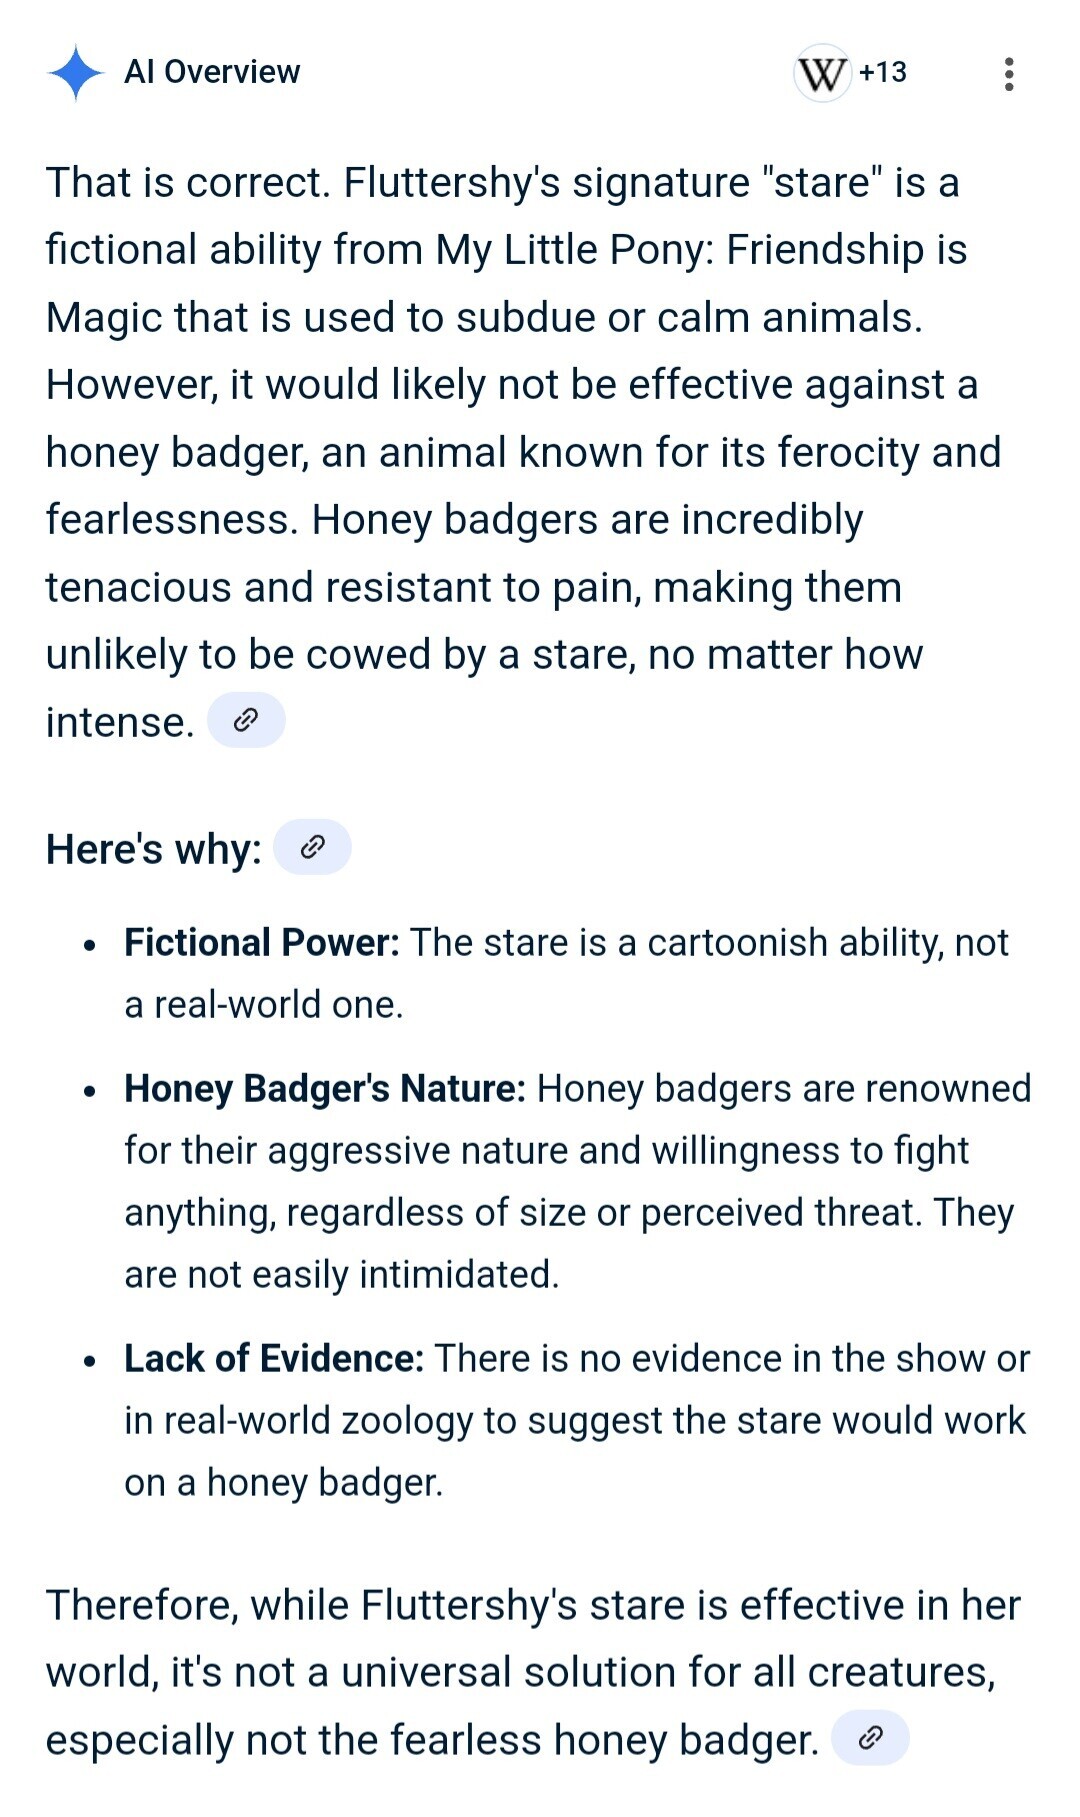Expand the +13 additional sources list
Viewport: 1080px width, 1817px height.
pos(882,73)
